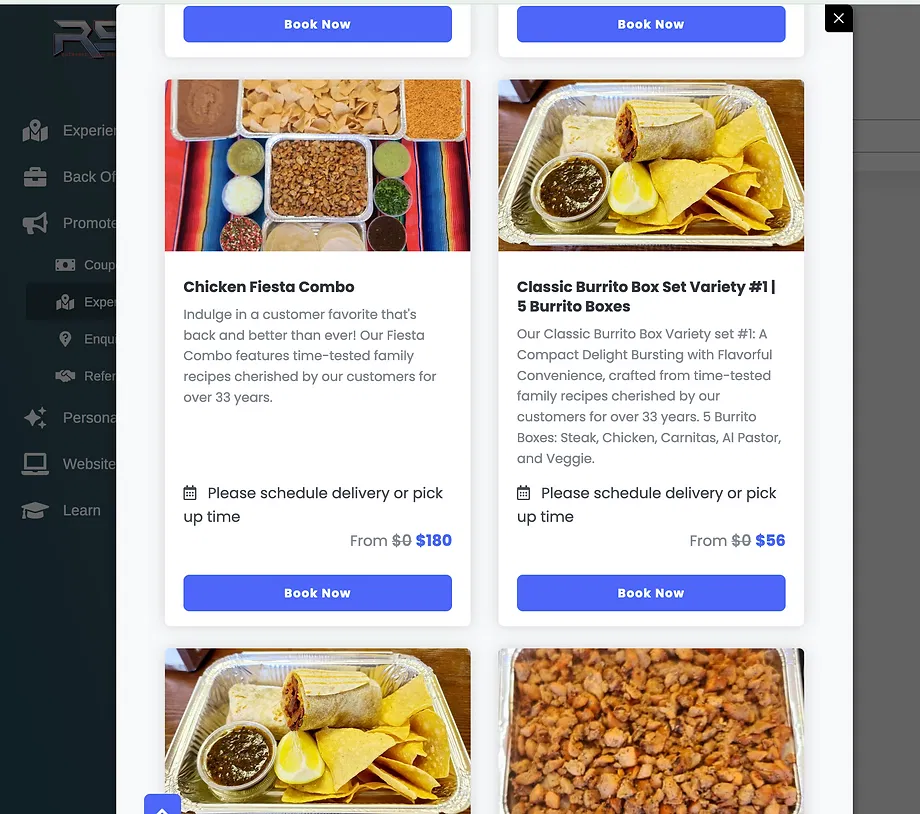This screenshot has height=814, width=920.
Task: Click the scroll-to-top arrow button
Action: [163, 805]
